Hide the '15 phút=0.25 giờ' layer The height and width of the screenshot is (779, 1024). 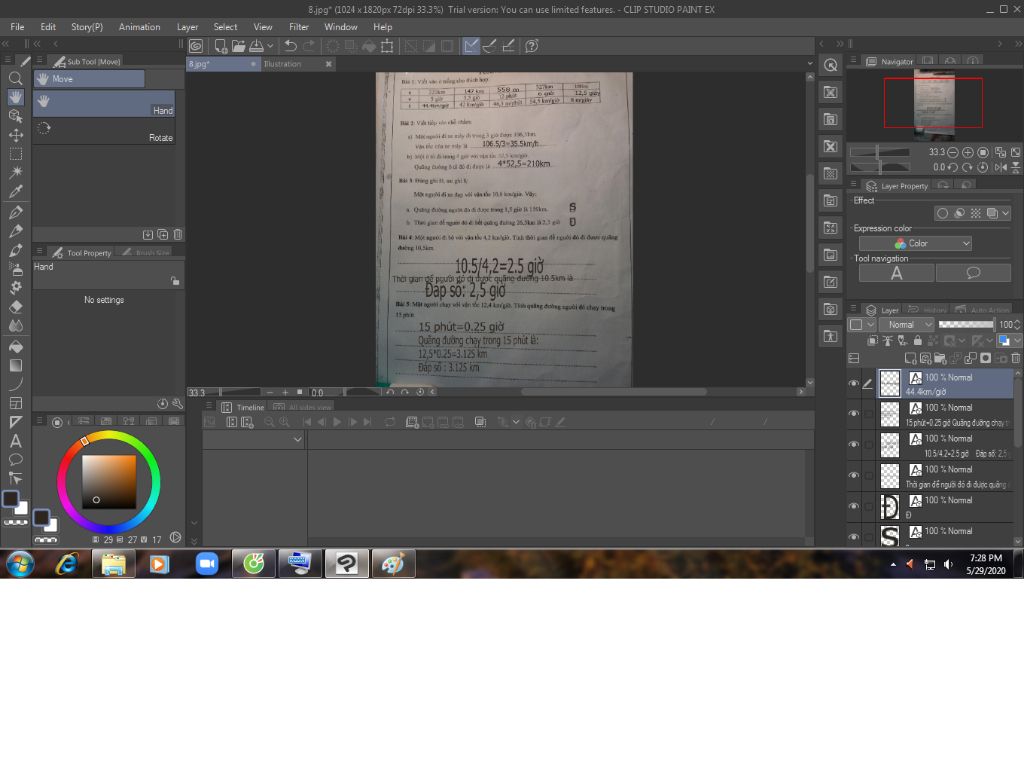pos(854,414)
